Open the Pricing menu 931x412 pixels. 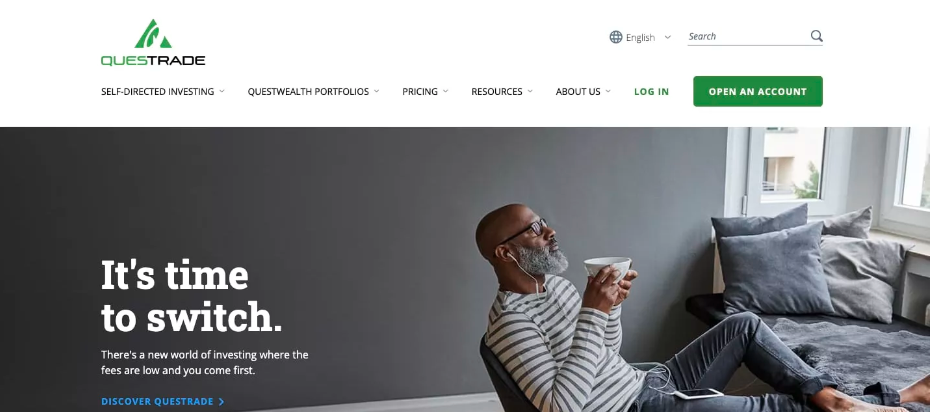click(x=420, y=91)
